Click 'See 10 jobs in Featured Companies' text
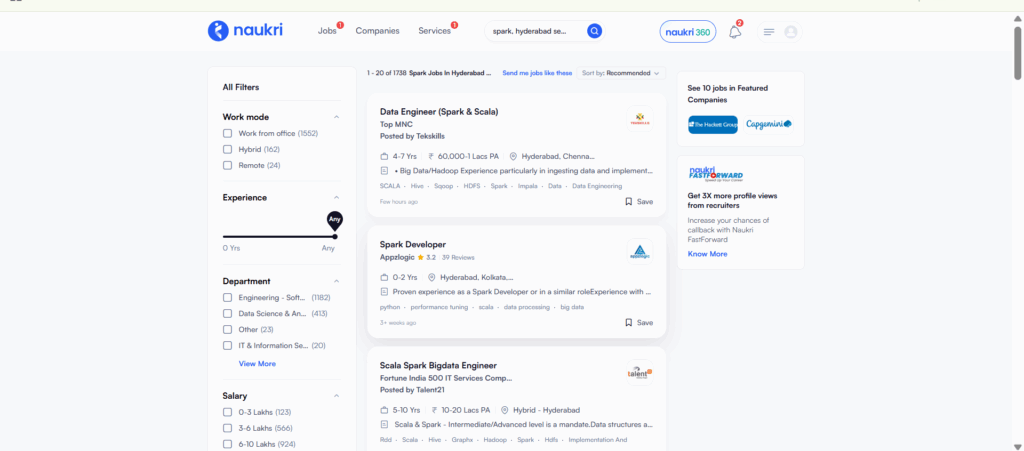 (728, 94)
